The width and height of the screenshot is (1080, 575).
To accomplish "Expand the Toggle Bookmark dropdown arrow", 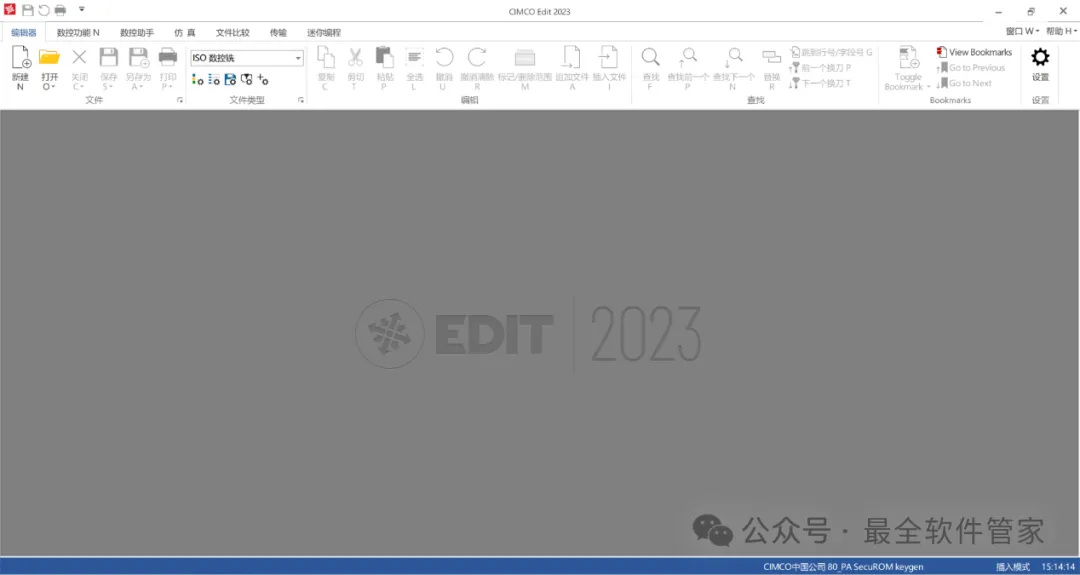I will [928, 87].
